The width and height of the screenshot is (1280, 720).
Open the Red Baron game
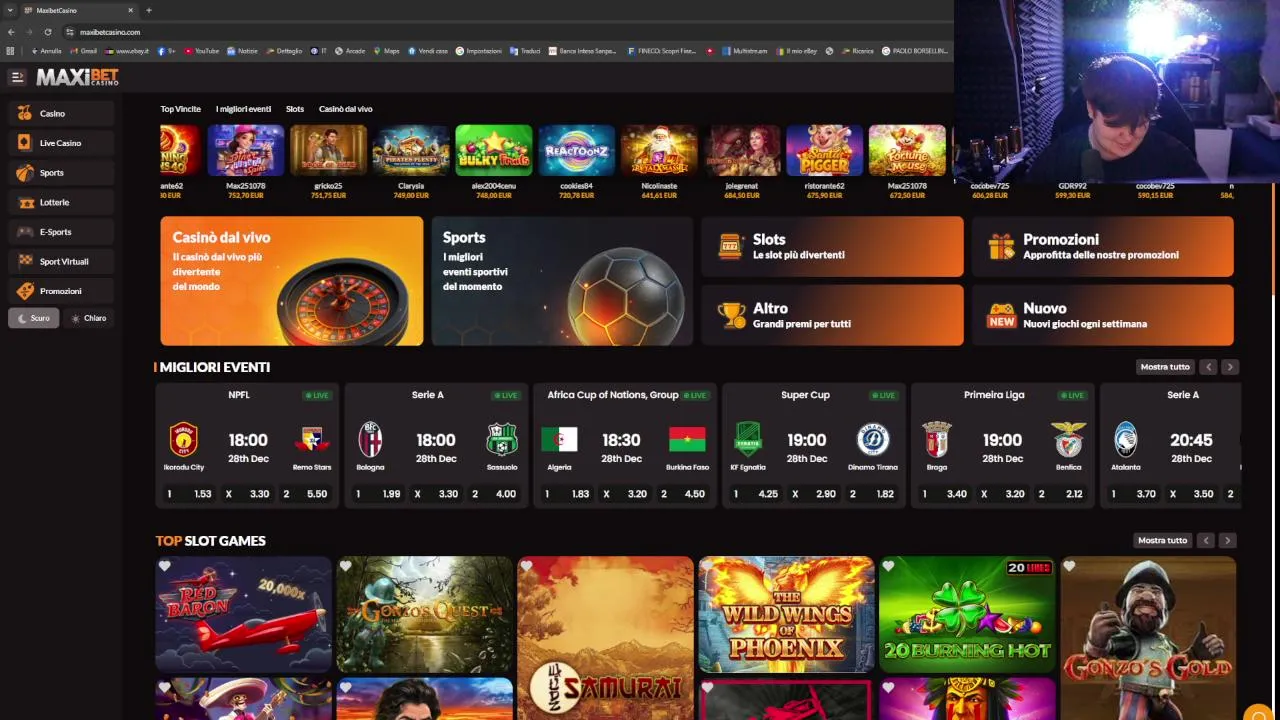coord(243,614)
